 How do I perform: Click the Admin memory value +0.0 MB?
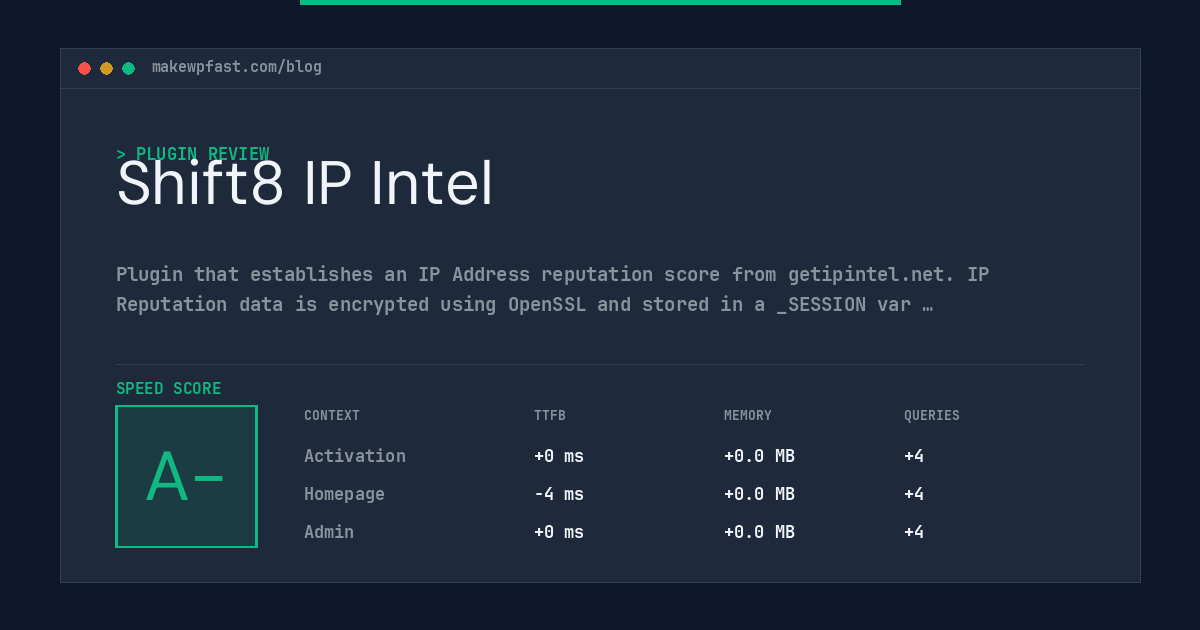click(759, 532)
